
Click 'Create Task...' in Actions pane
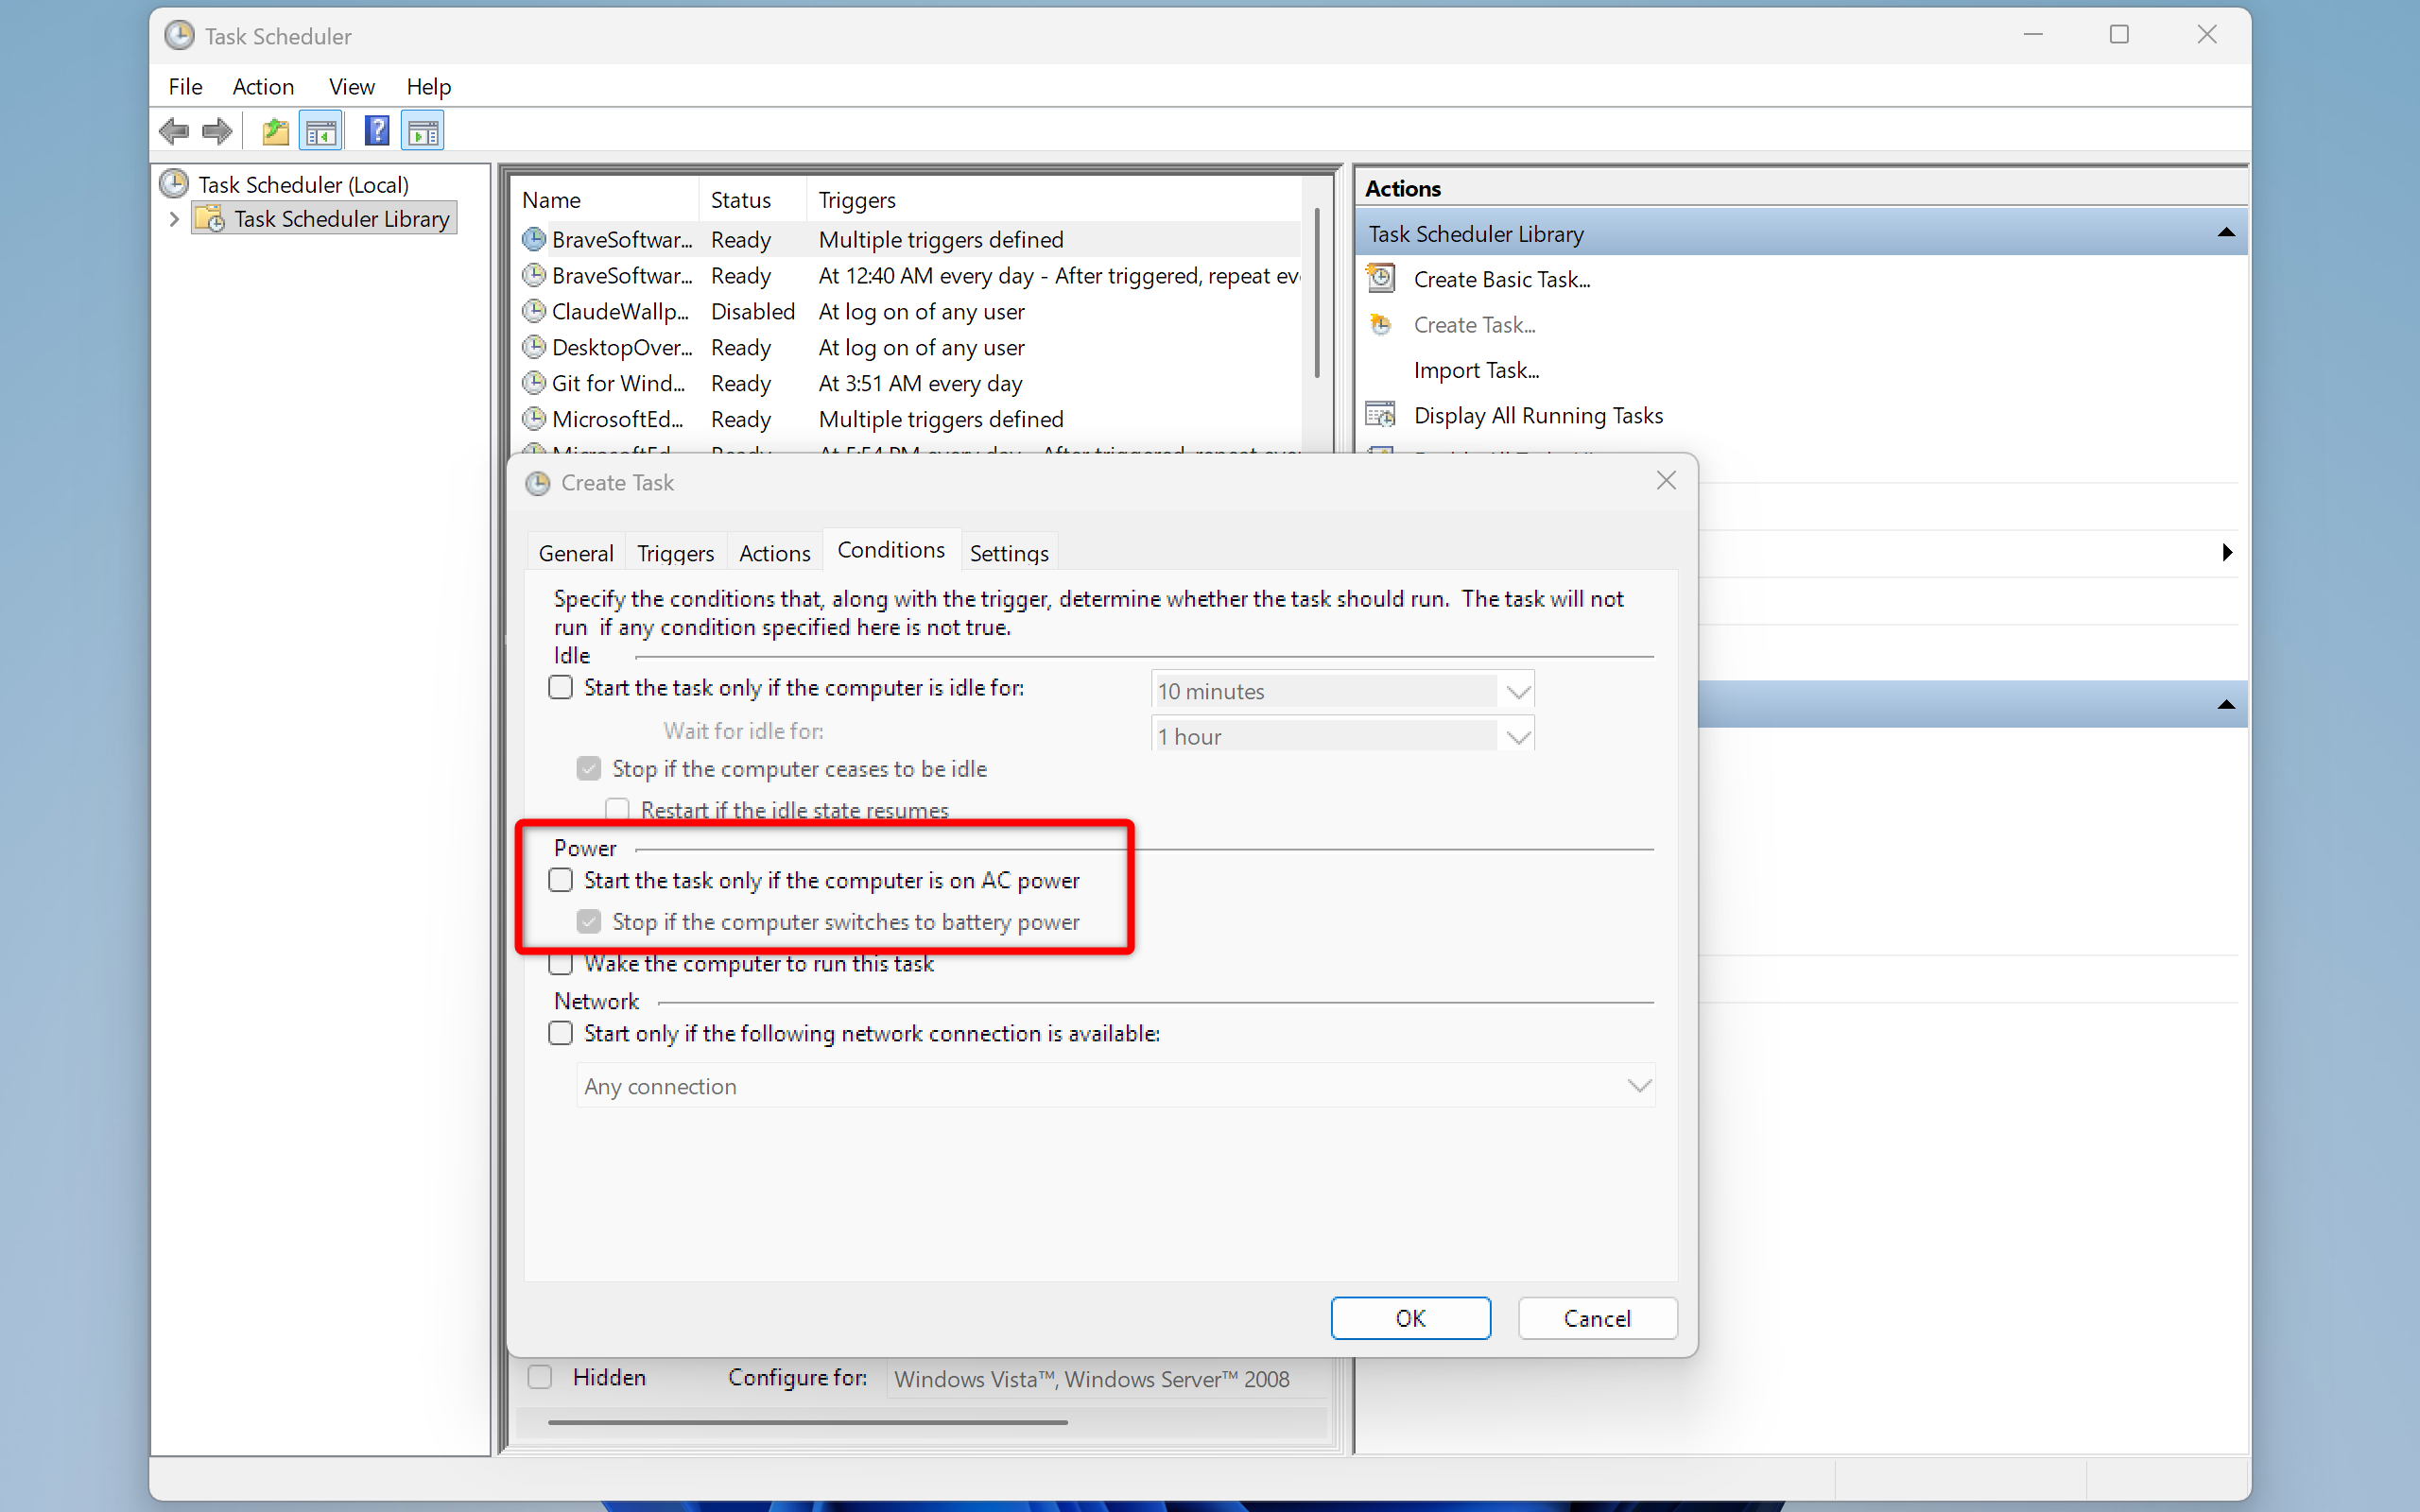click(x=1474, y=325)
